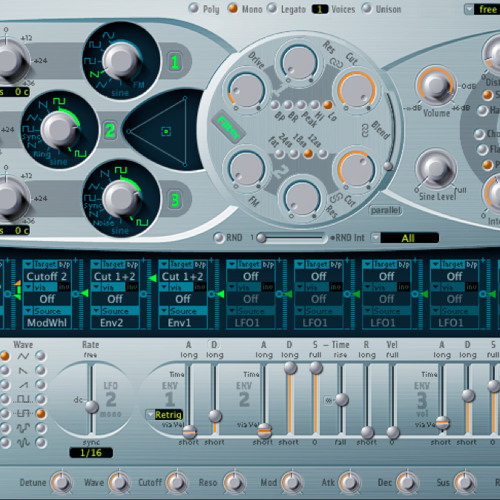Click the square handle in the oscillator mix triangle
Screen dimensions: 500x500
tap(166, 131)
